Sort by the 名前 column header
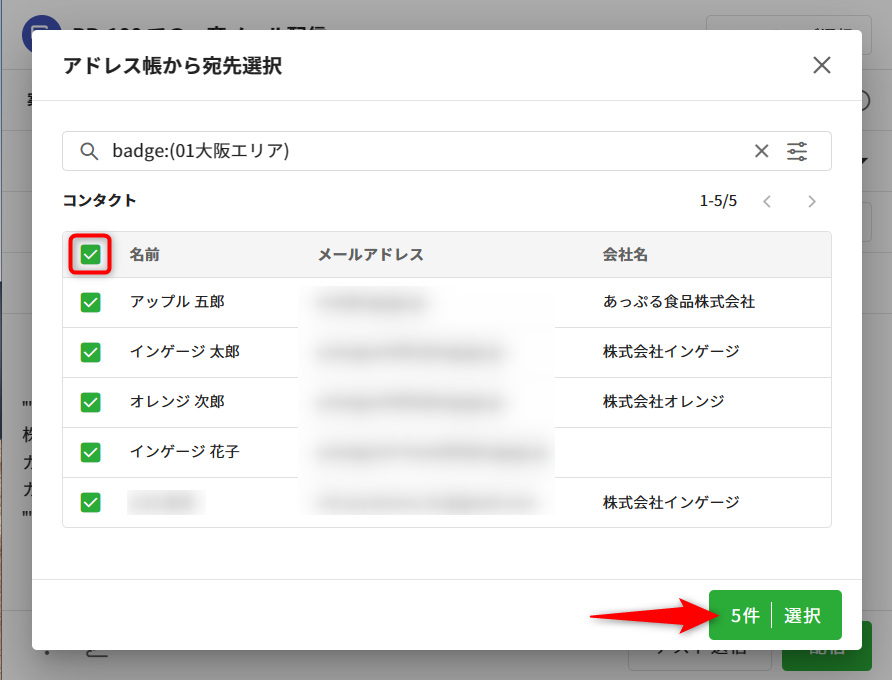892x680 pixels. click(x=144, y=255)
